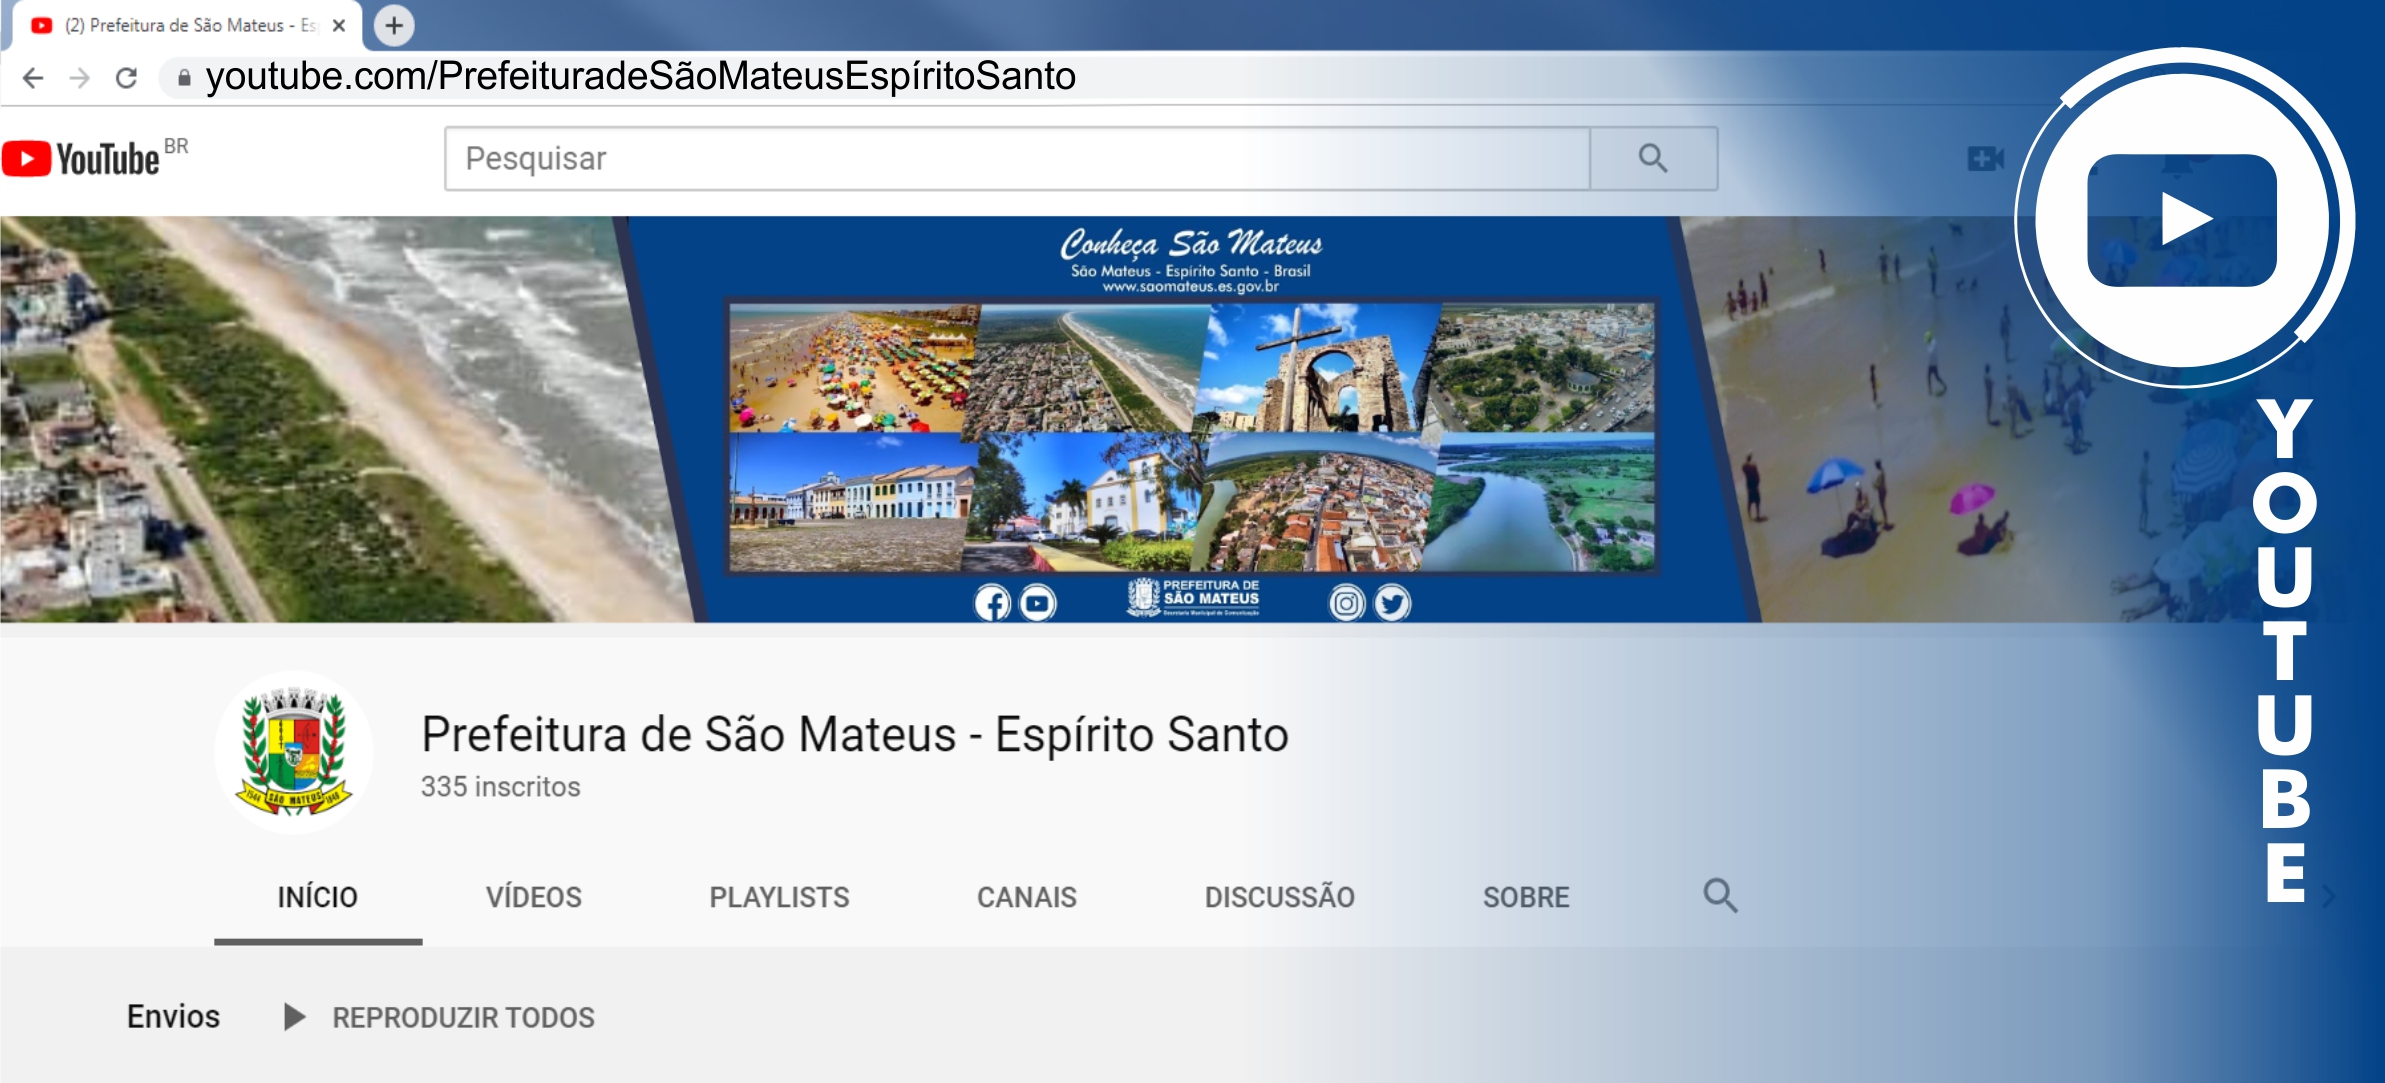Go to the SOBRE tab
Image resolution: width=2385 pixels, height=1083 pixels.
point(1525,897)
